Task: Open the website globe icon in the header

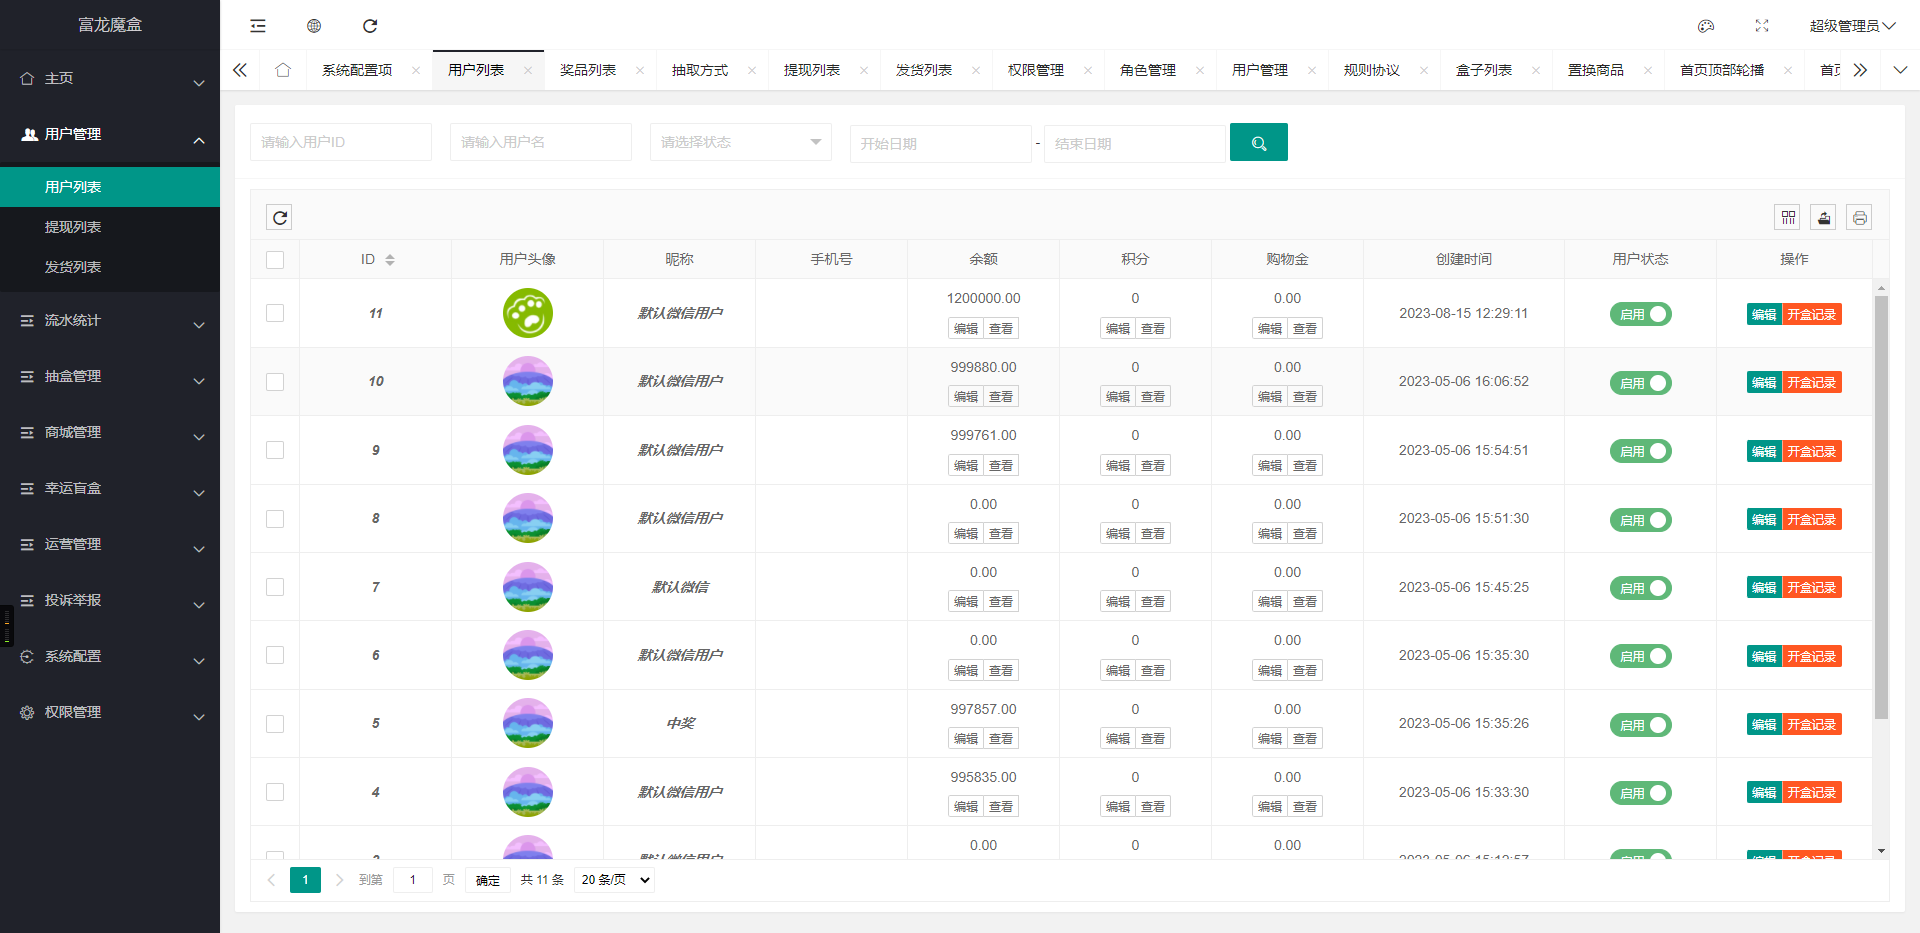Action: 314,26
